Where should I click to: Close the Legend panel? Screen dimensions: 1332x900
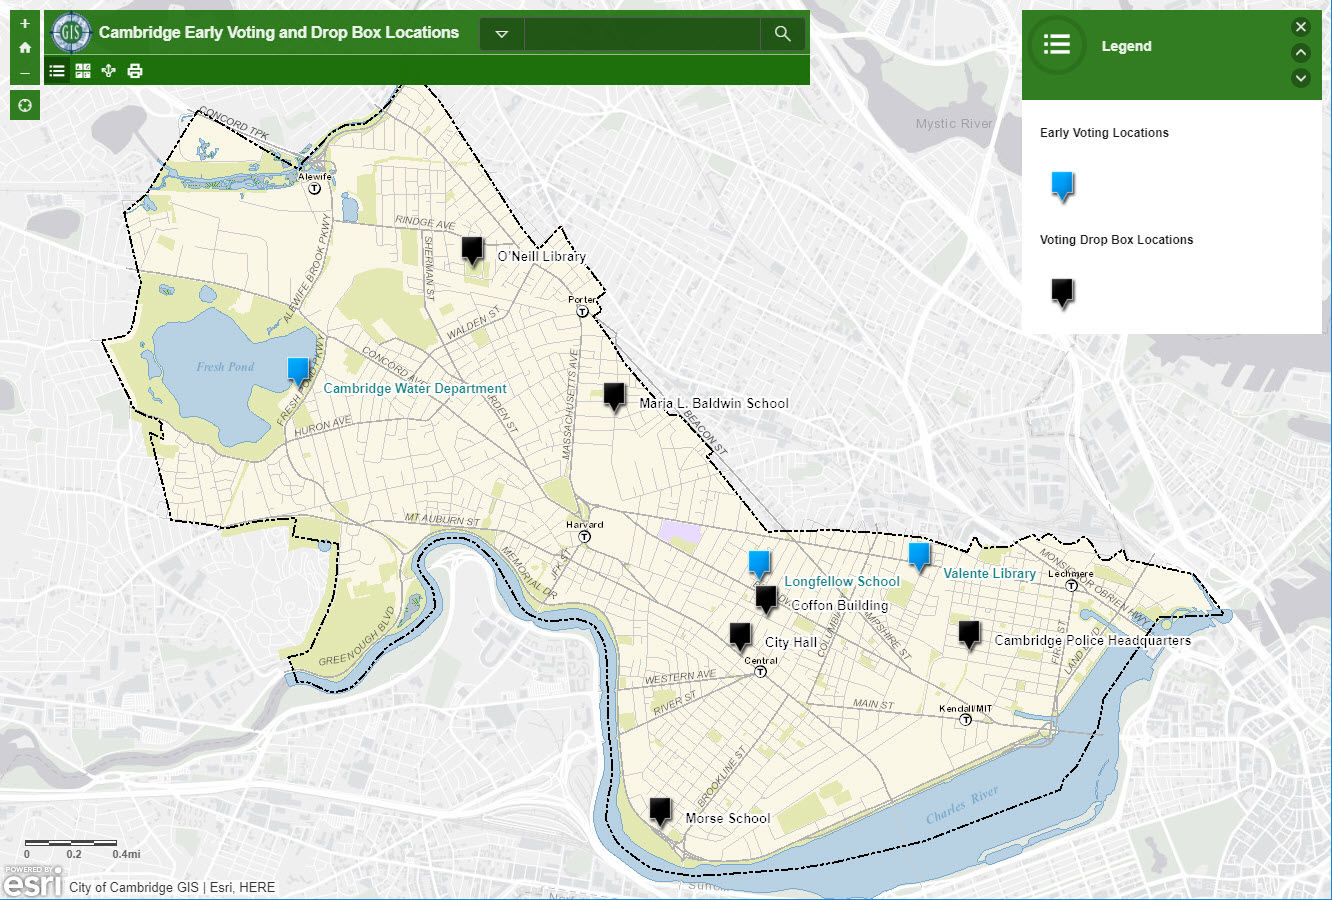pos(1300,27)
